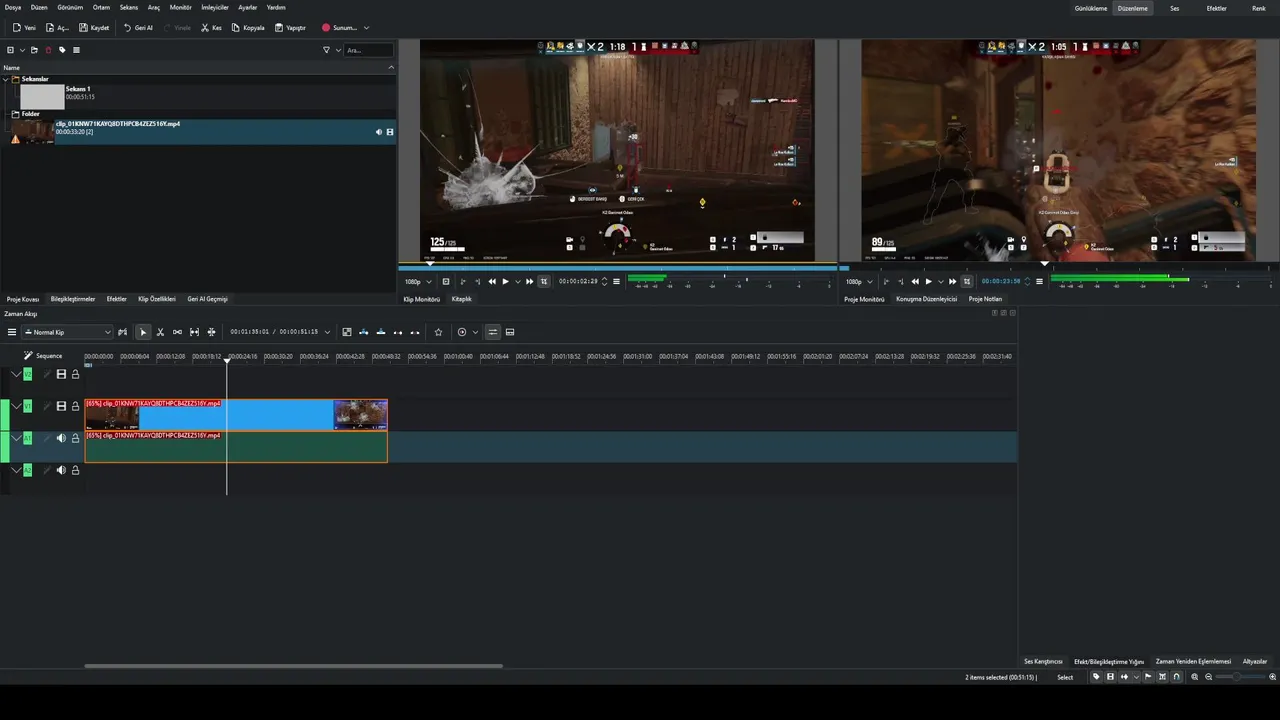
Task: Mute audio track A2
Action: (61, 470)
